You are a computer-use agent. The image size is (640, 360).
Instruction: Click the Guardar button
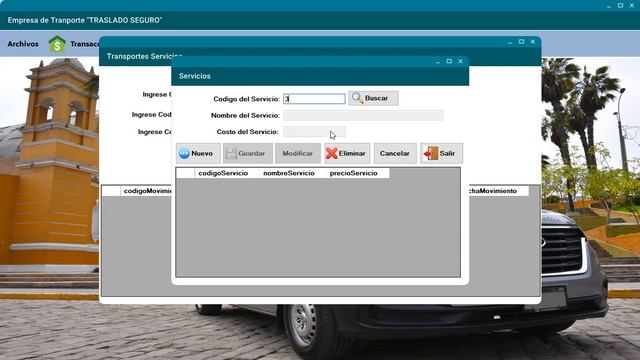[x=248, y=153]
